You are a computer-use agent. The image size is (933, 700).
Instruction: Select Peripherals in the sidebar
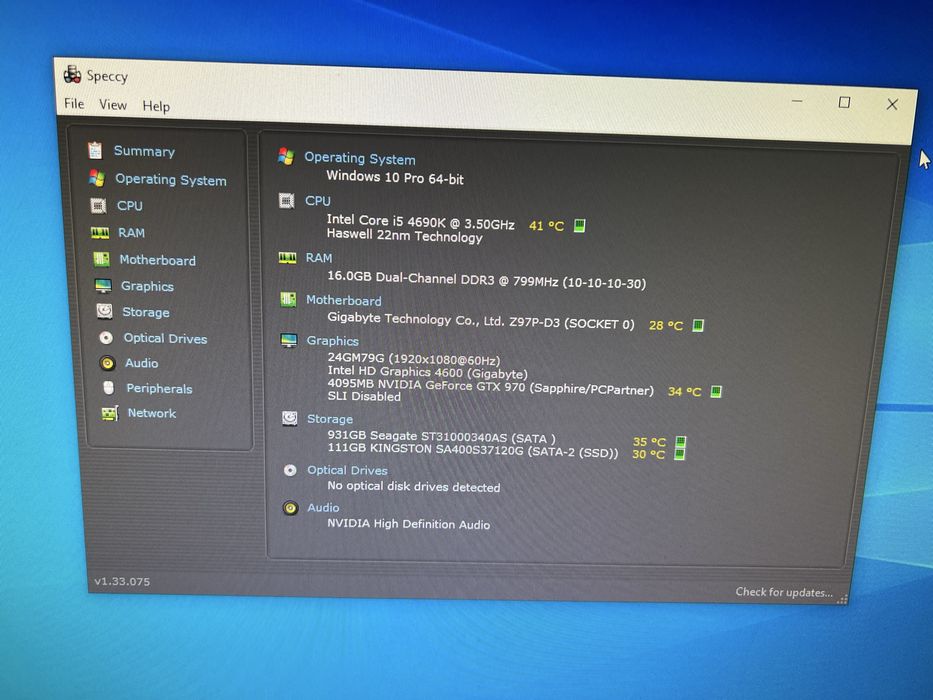click(x=159, y=389)
